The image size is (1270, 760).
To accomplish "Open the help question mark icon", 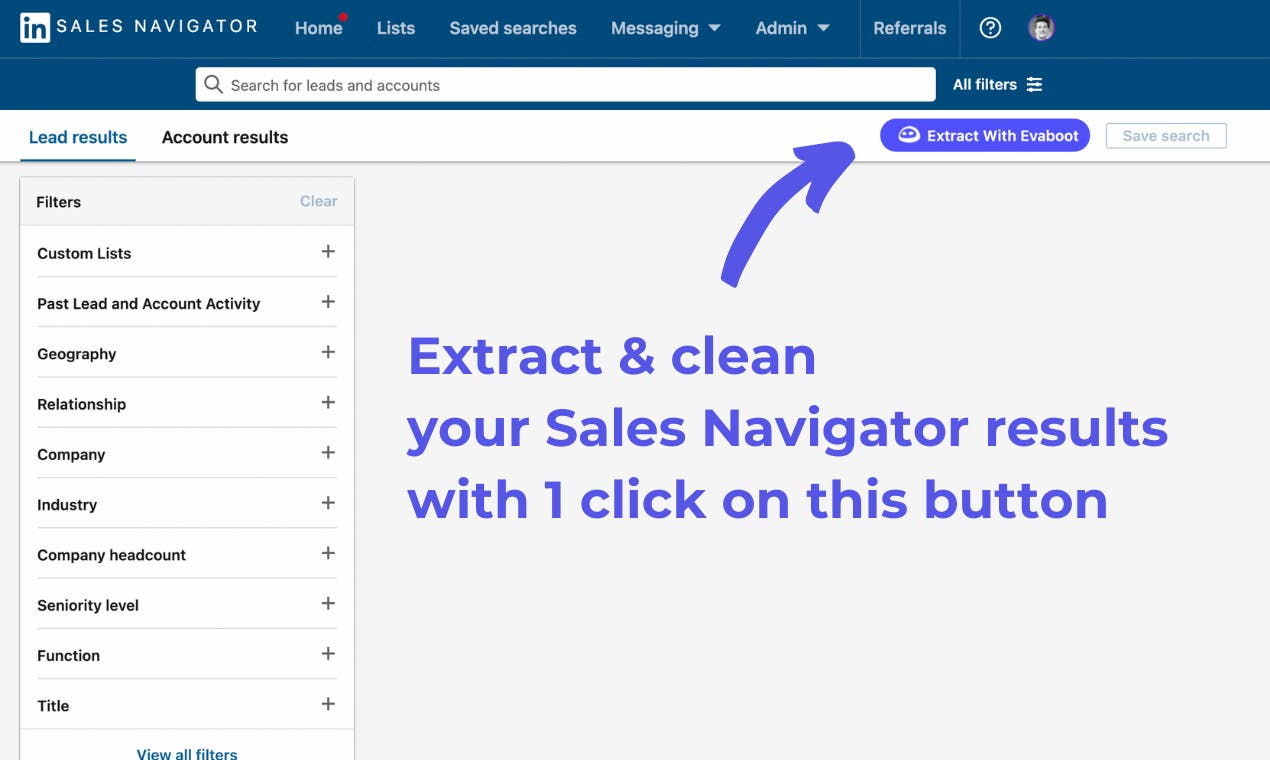I will coord(990,28).
